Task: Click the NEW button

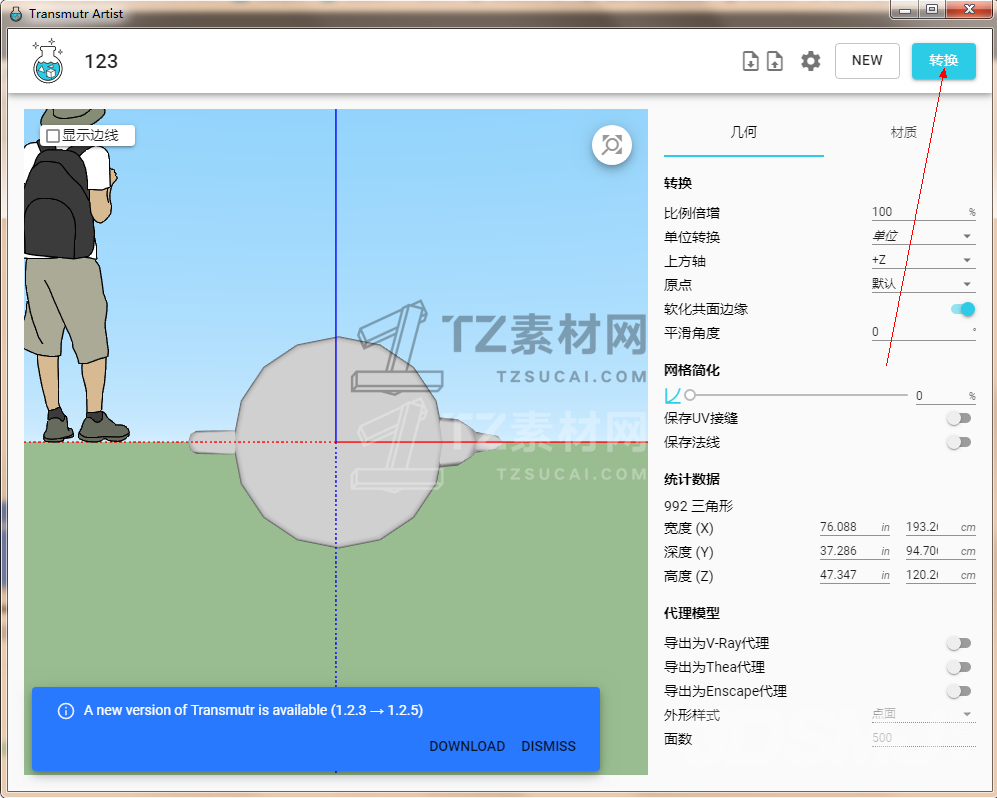Action: (x=867, y=61)
